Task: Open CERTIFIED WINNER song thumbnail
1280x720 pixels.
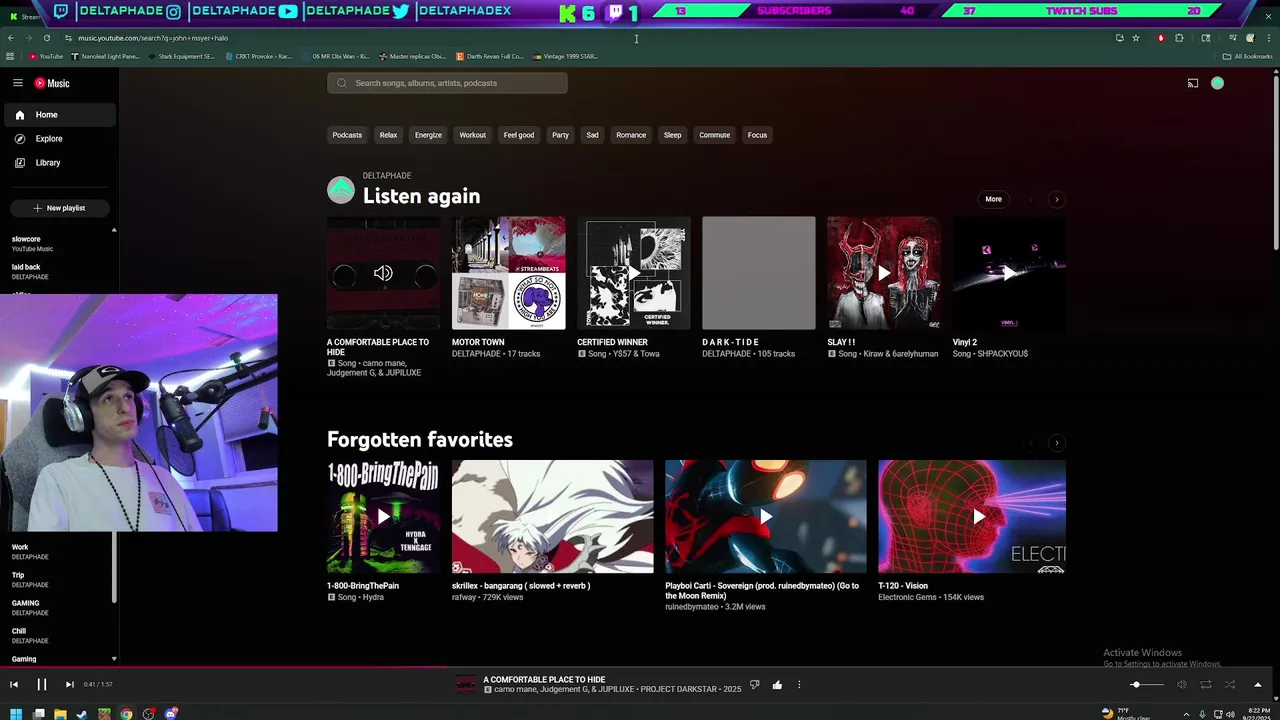Action: coord(633,273)
